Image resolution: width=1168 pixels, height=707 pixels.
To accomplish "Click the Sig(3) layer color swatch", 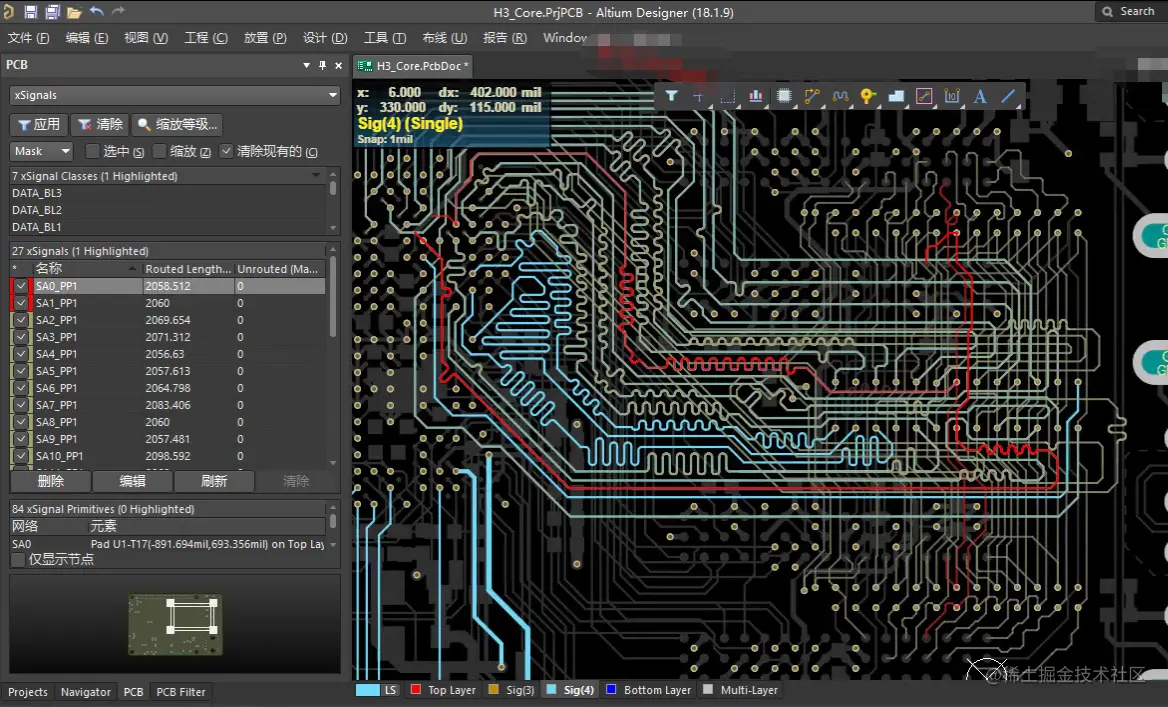I will click(x=493, y=690).
